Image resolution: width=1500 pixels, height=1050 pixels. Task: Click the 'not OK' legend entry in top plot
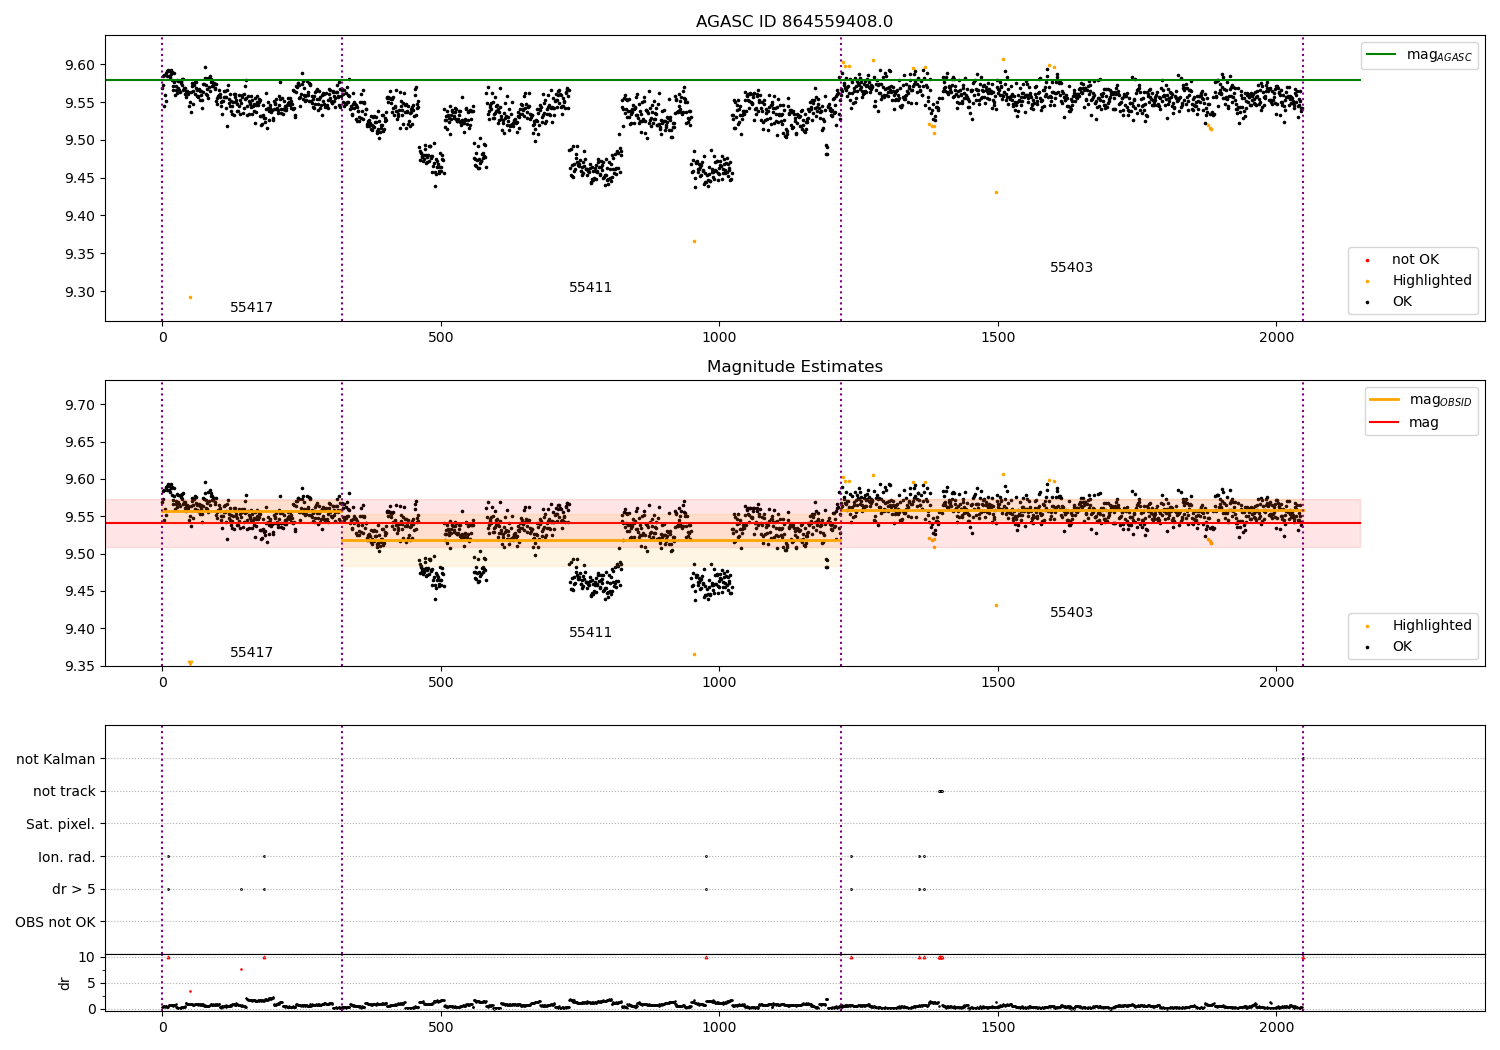coord(1415,260)
